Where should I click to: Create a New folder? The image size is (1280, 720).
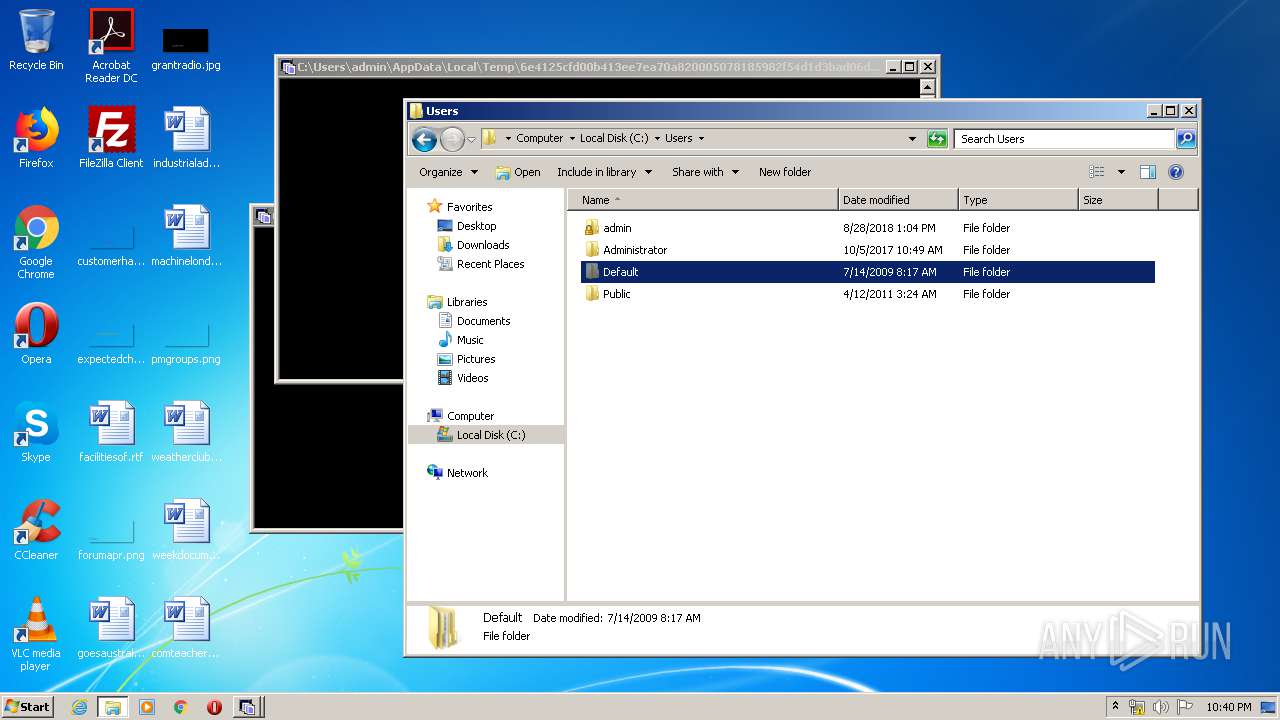tap(785, 172)
